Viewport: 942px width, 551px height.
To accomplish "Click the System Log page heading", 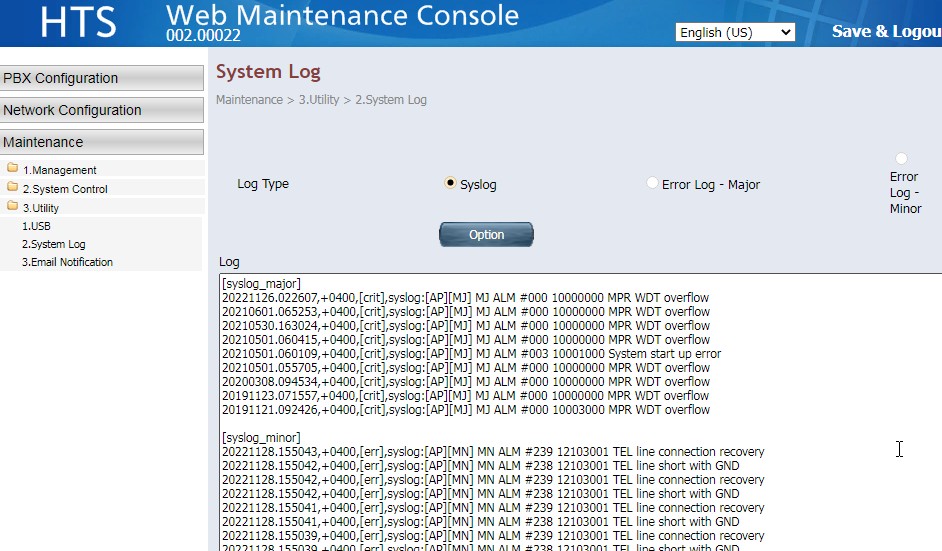I will (268, 72).
